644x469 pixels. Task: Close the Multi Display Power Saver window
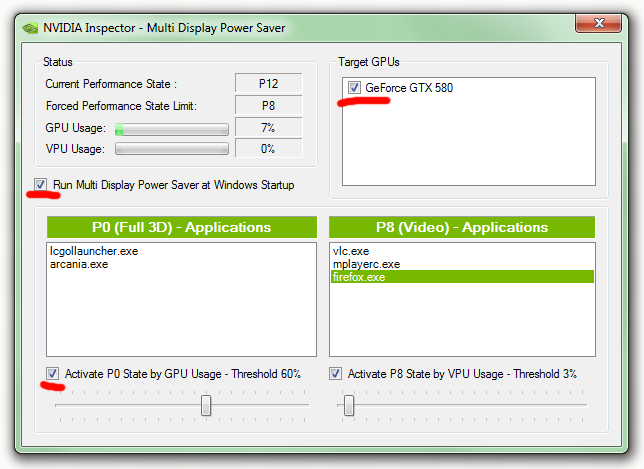coord(598,23)
